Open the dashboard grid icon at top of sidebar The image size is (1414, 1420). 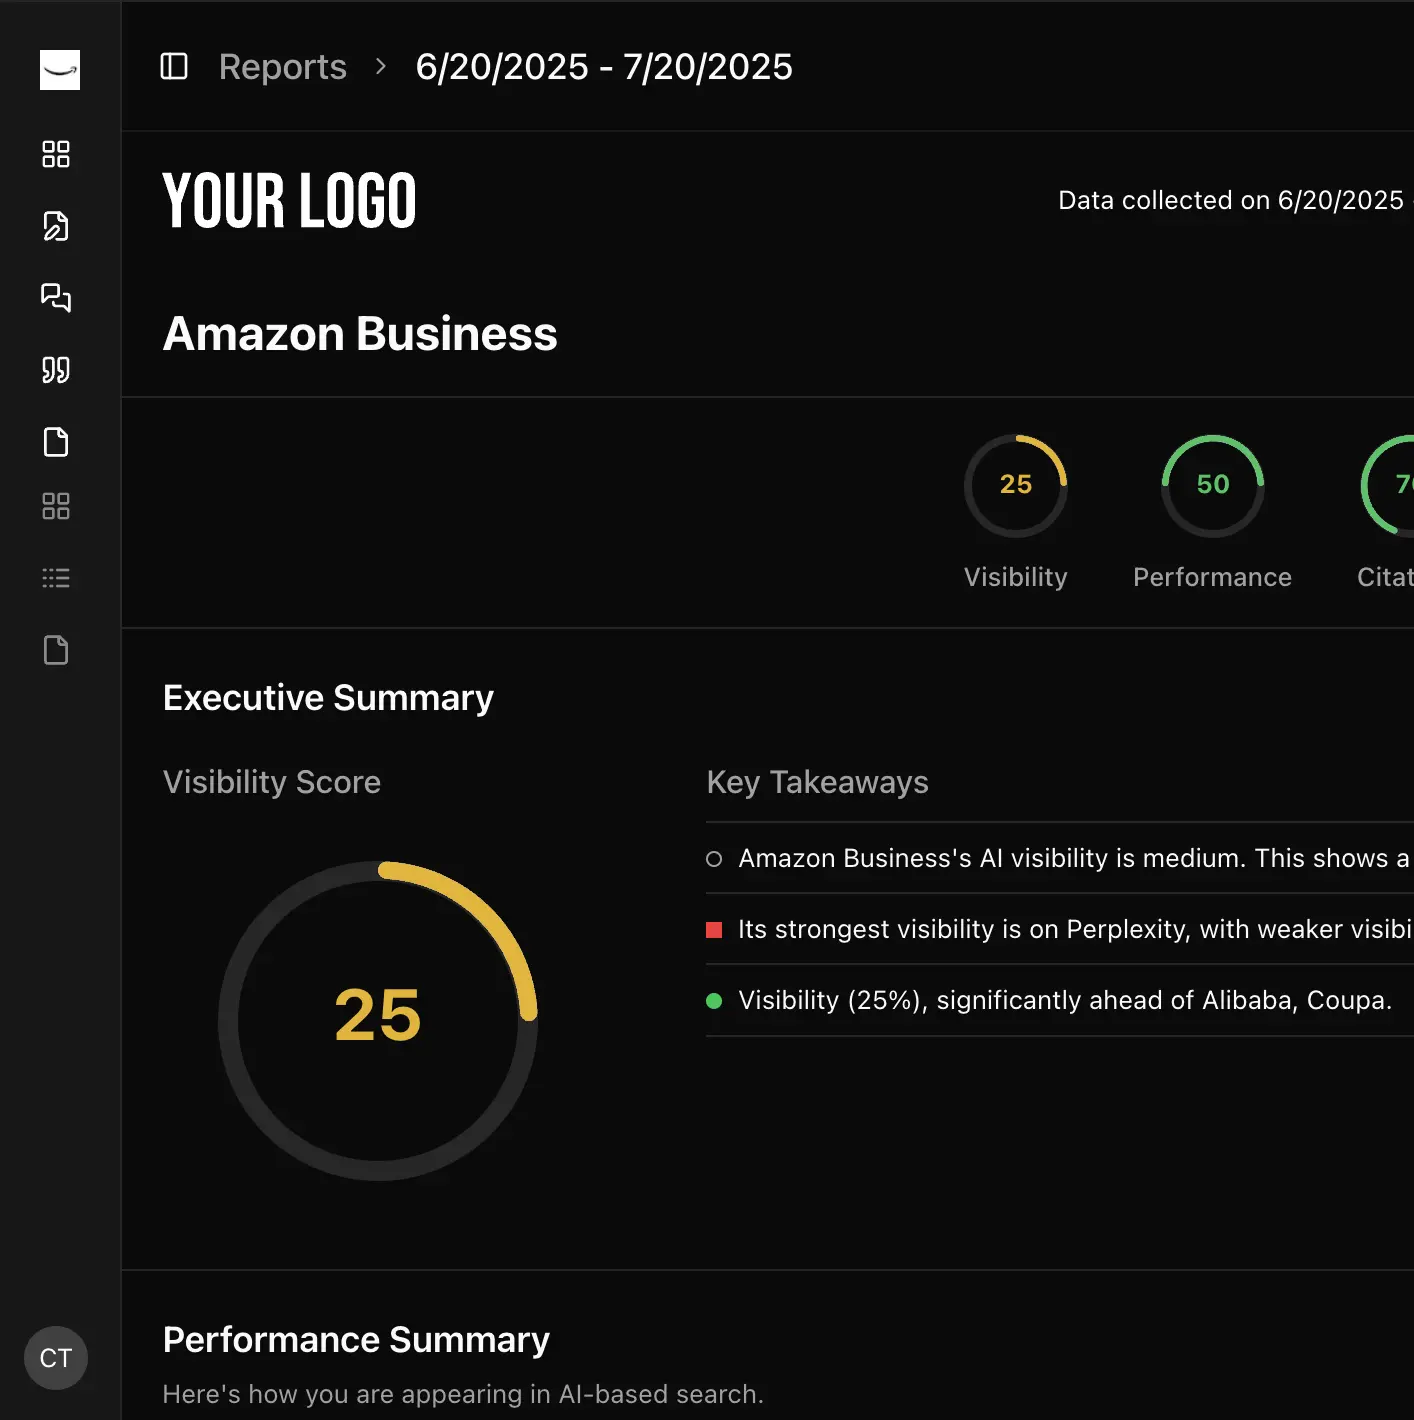pyautogui.click(x=56, y=154)
